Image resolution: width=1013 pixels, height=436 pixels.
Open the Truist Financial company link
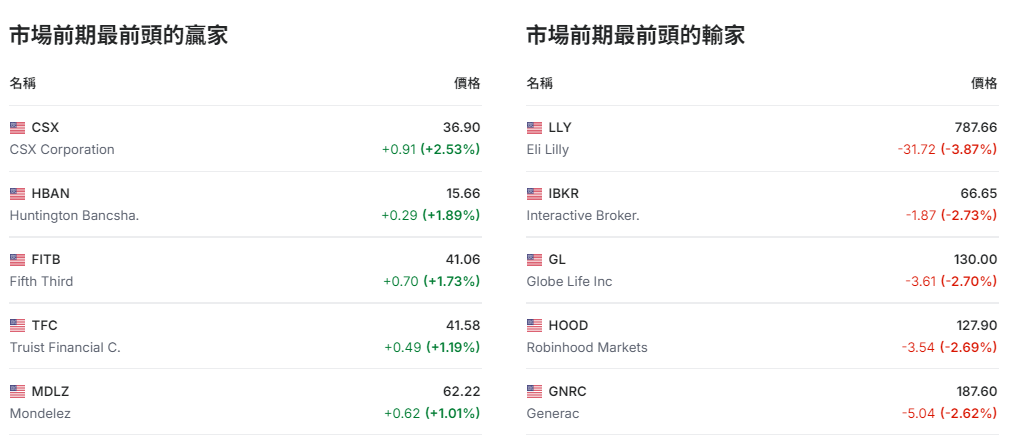point(65,347)
